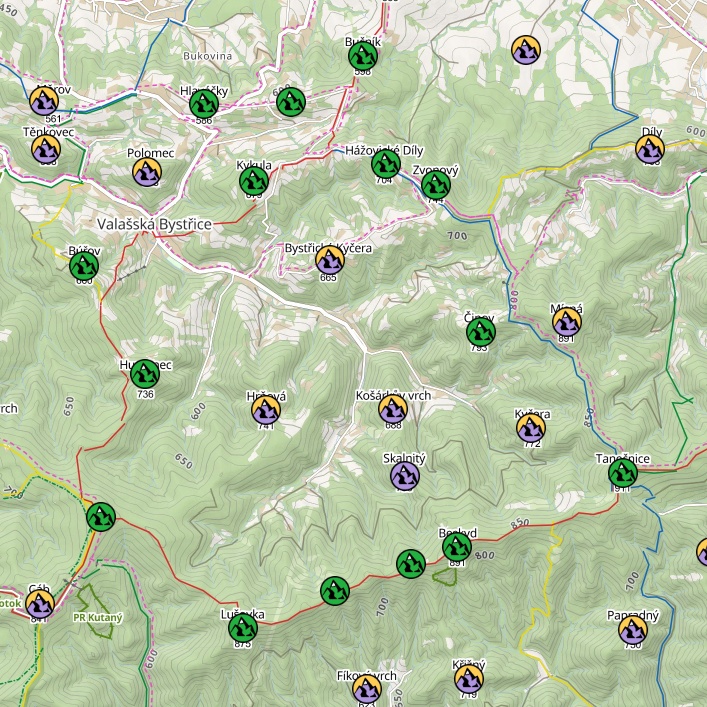
Task: Click the Bukovina place label
Action: tap(207, 56)
